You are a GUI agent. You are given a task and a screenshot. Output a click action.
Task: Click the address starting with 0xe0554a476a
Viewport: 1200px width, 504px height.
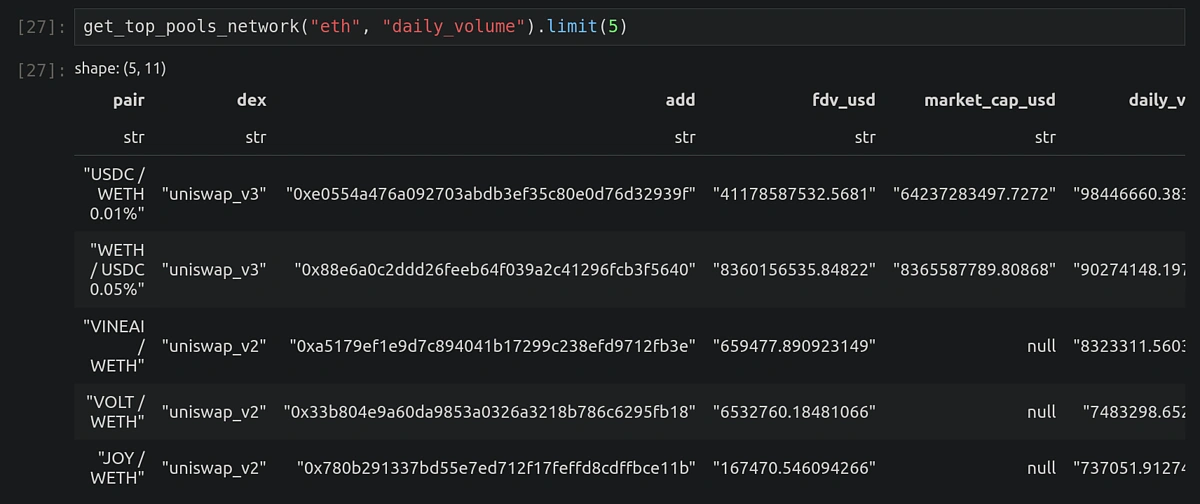(490, 194)
